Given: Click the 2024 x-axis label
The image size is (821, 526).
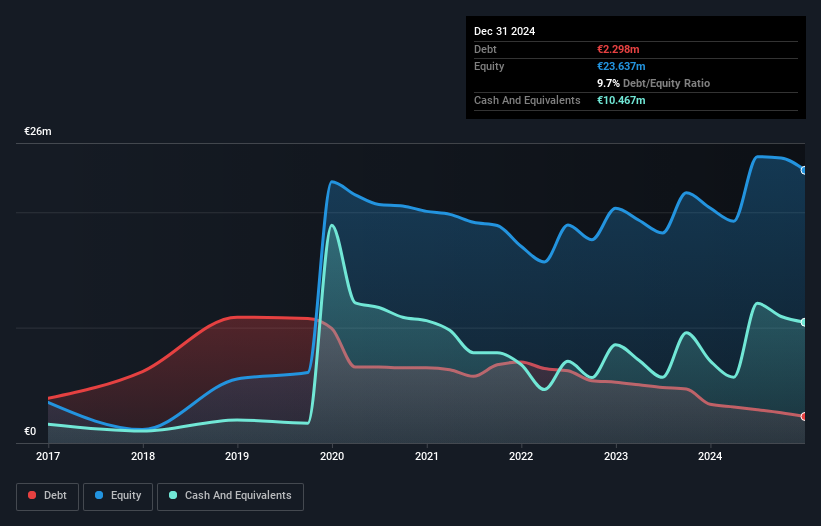Looking at the screenshot, I should [710, 456].
